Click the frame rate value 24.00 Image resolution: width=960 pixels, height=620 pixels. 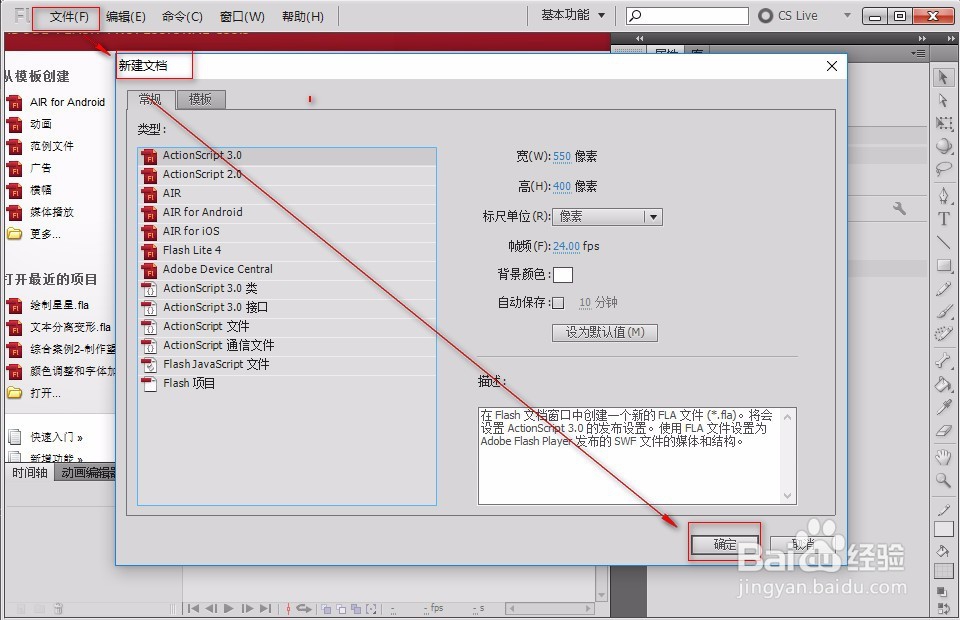566,246
